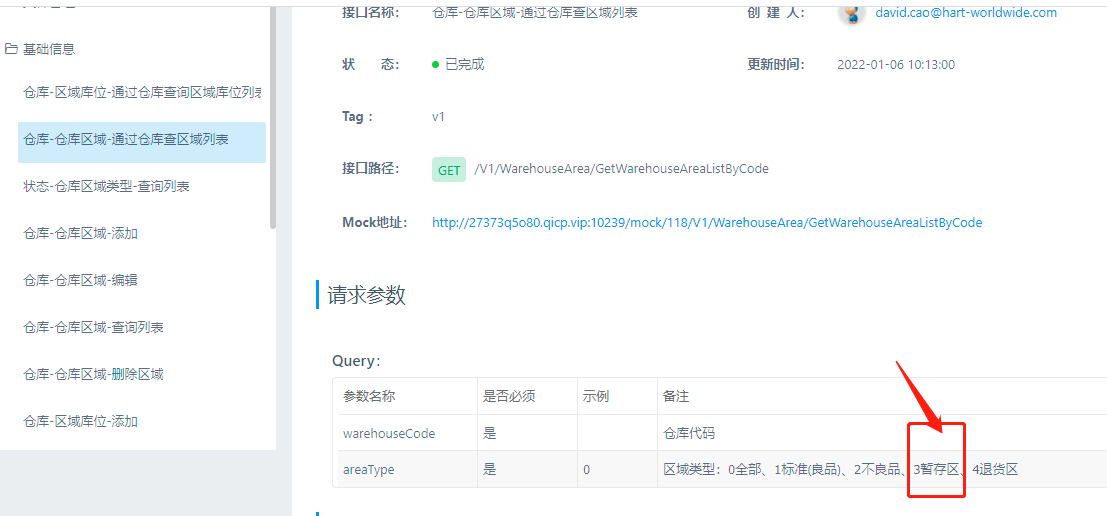1107x516 pixels.
Task: Open the Mock address URL link
Action: [706, 223]
